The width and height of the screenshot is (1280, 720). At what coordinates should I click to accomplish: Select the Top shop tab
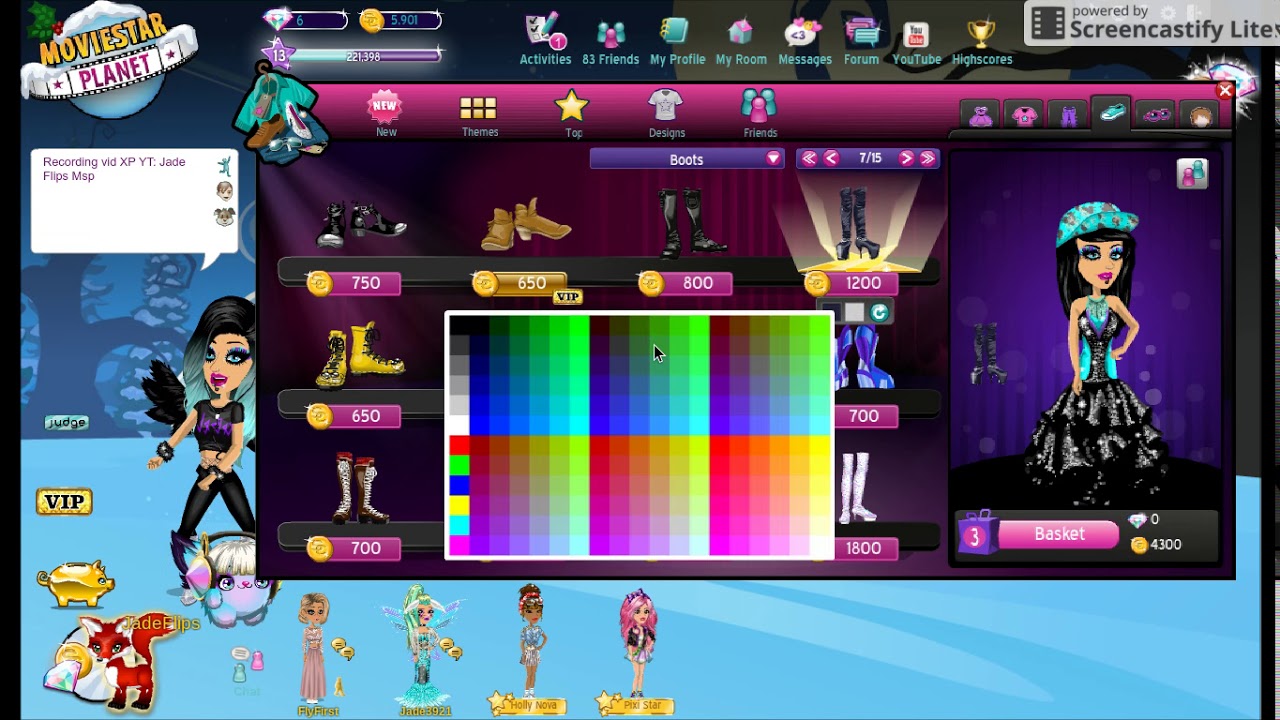pos(573,114)
